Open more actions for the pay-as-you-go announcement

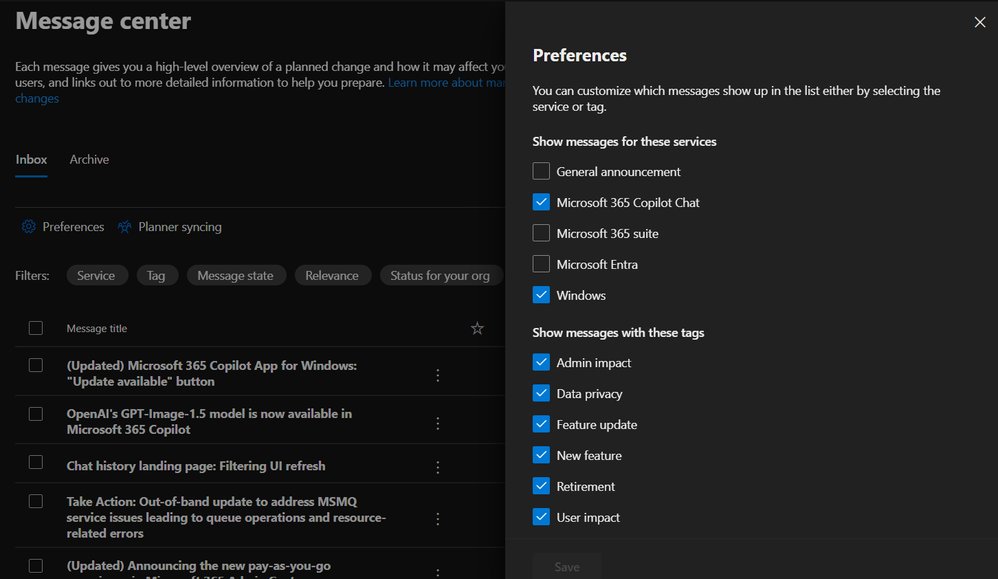coord(437,570)
